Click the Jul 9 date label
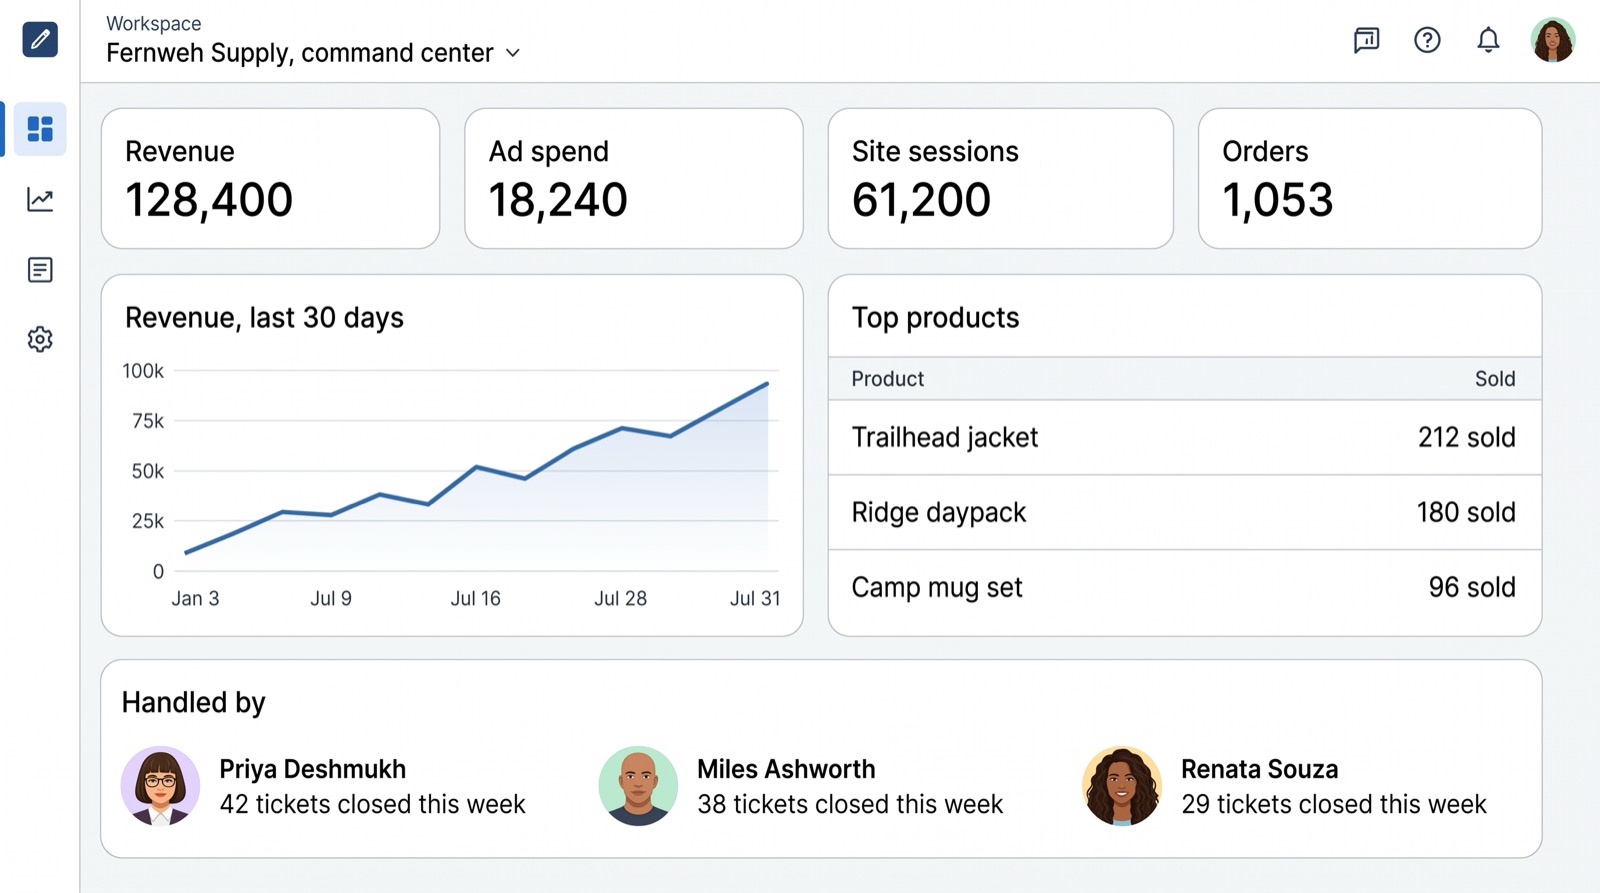This screenshot has height=893, width=1600. (331, 598)
